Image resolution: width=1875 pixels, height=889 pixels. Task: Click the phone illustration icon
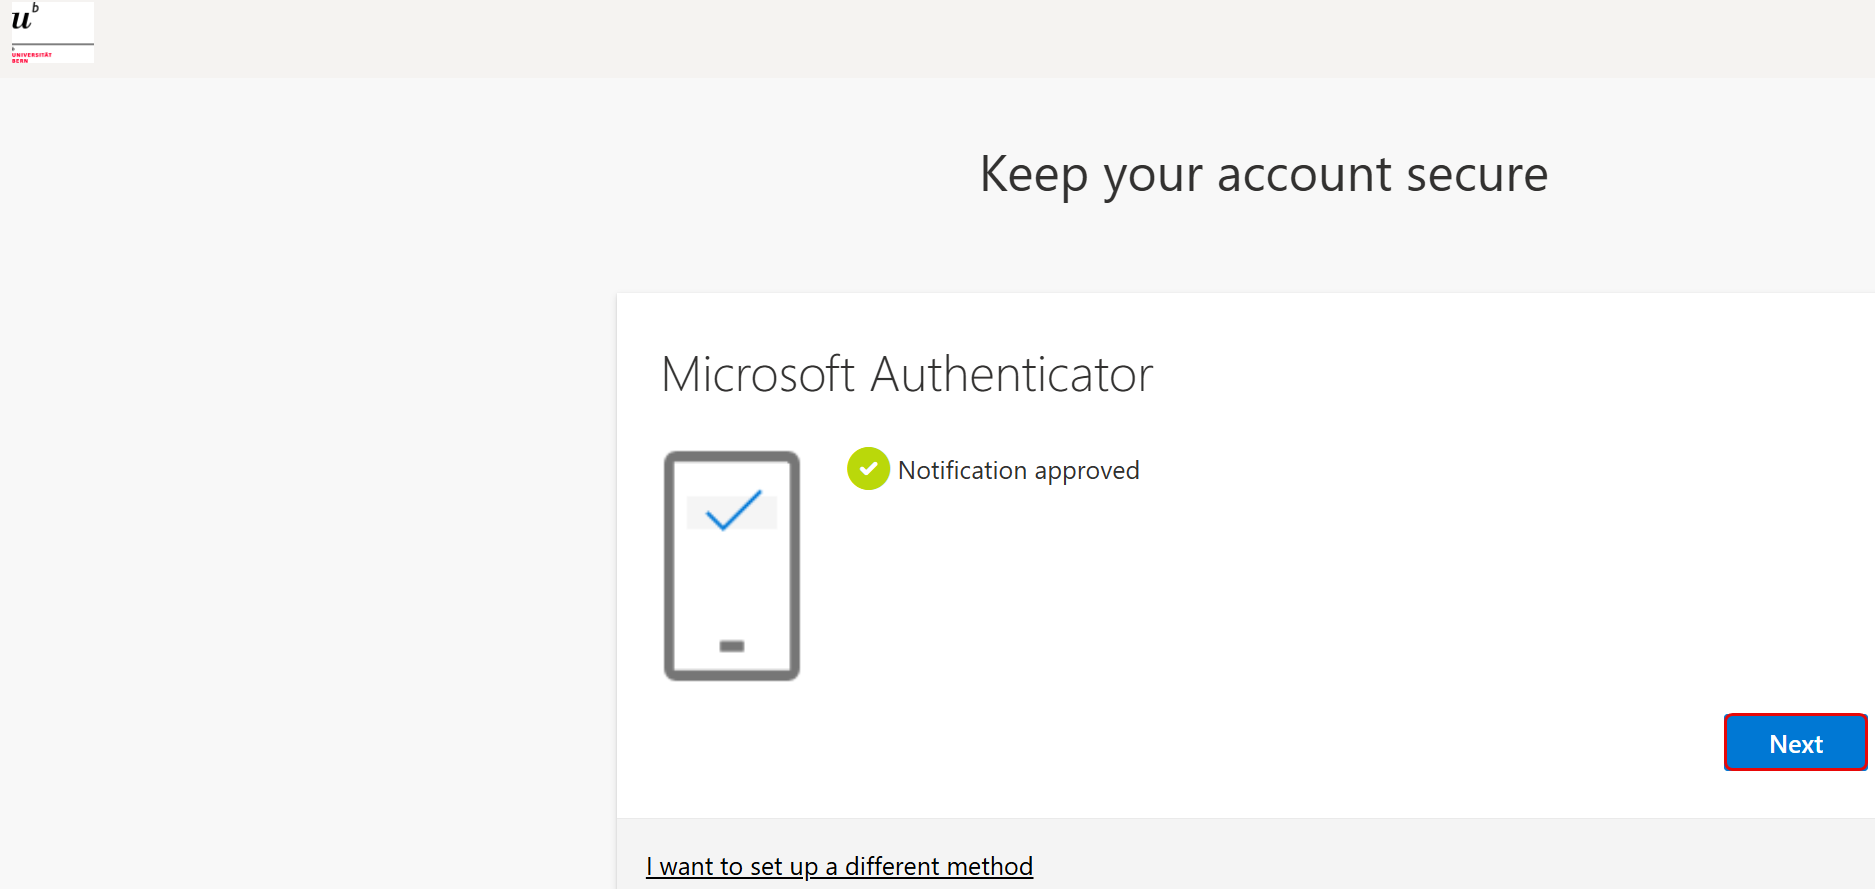[732, 566]
